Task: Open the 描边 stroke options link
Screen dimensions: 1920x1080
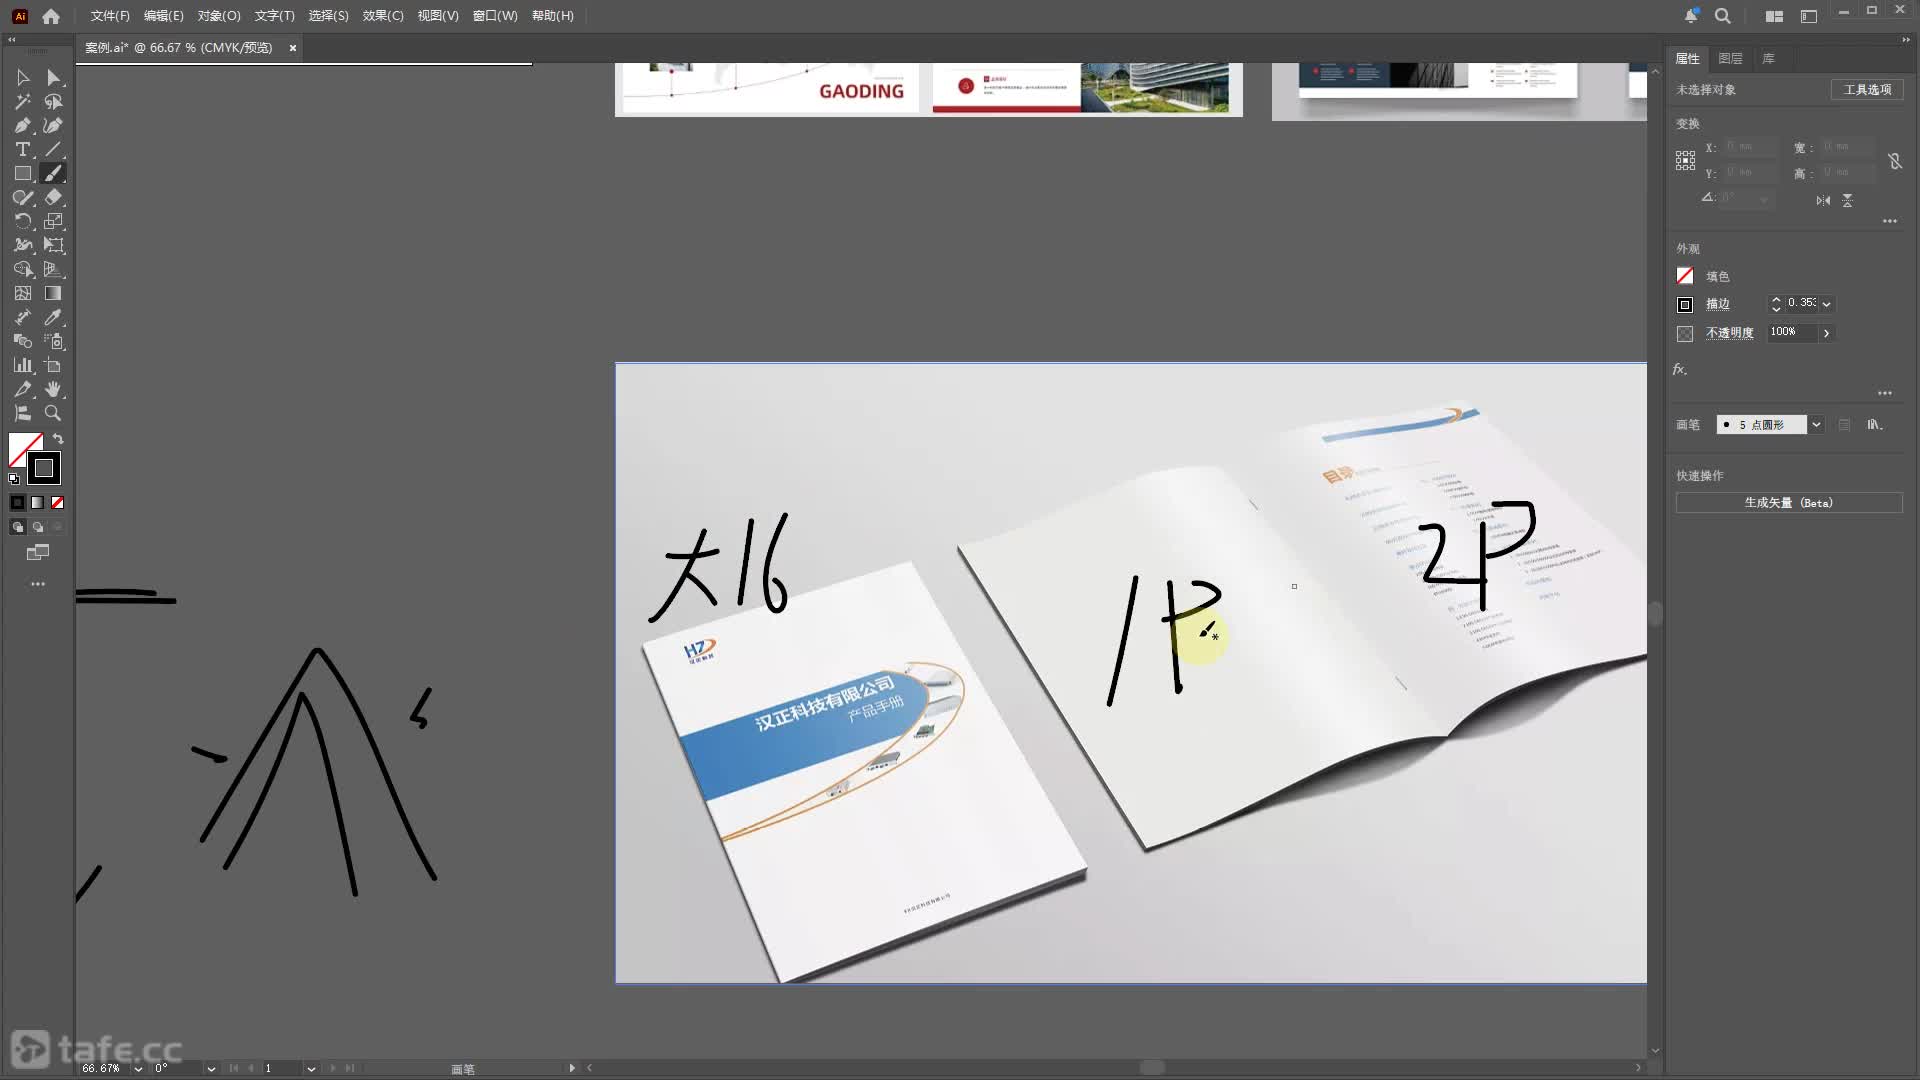Action: pos(1717,304)
